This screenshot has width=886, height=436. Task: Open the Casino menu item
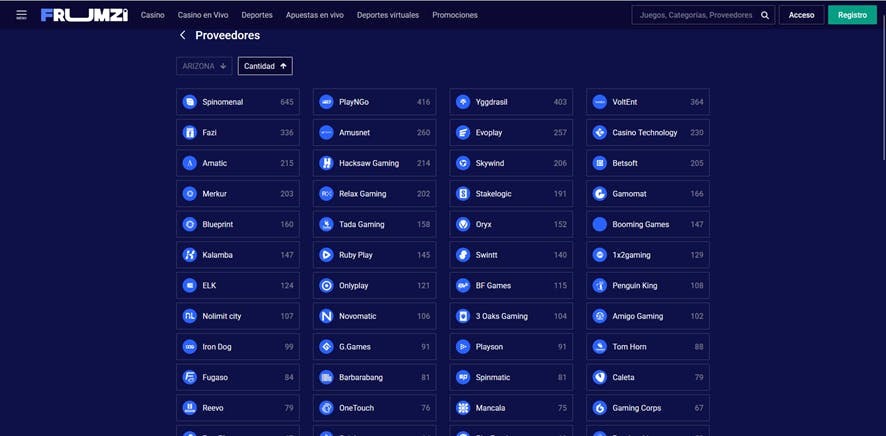click(x=153, y=15)
